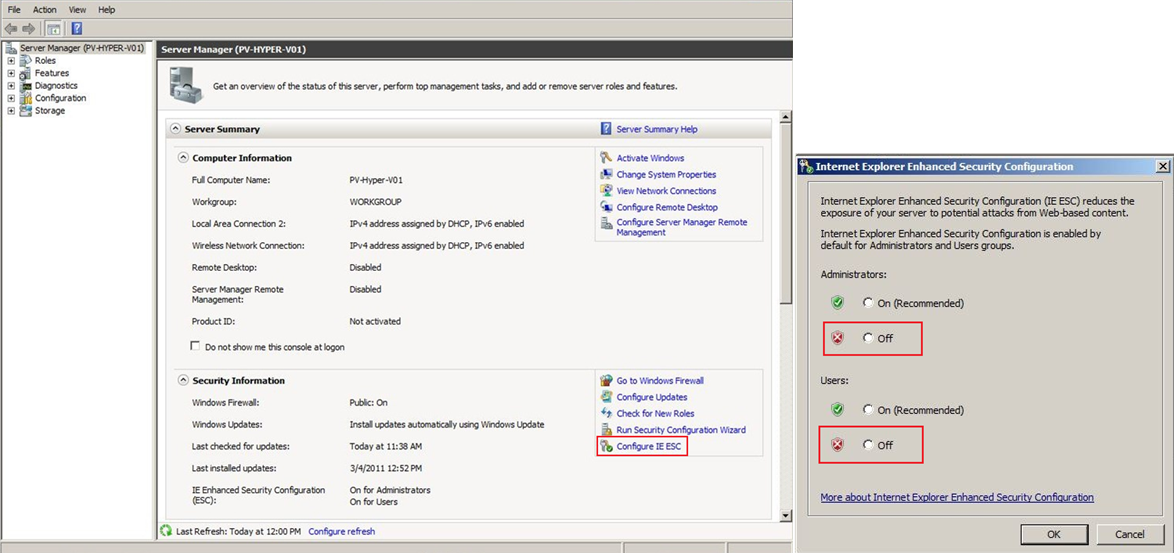Click the vertical scrollbar thumb in main pane
The width and height of the screenshot is (1174, 553).
pyautogui.click(x=785, y=213)
